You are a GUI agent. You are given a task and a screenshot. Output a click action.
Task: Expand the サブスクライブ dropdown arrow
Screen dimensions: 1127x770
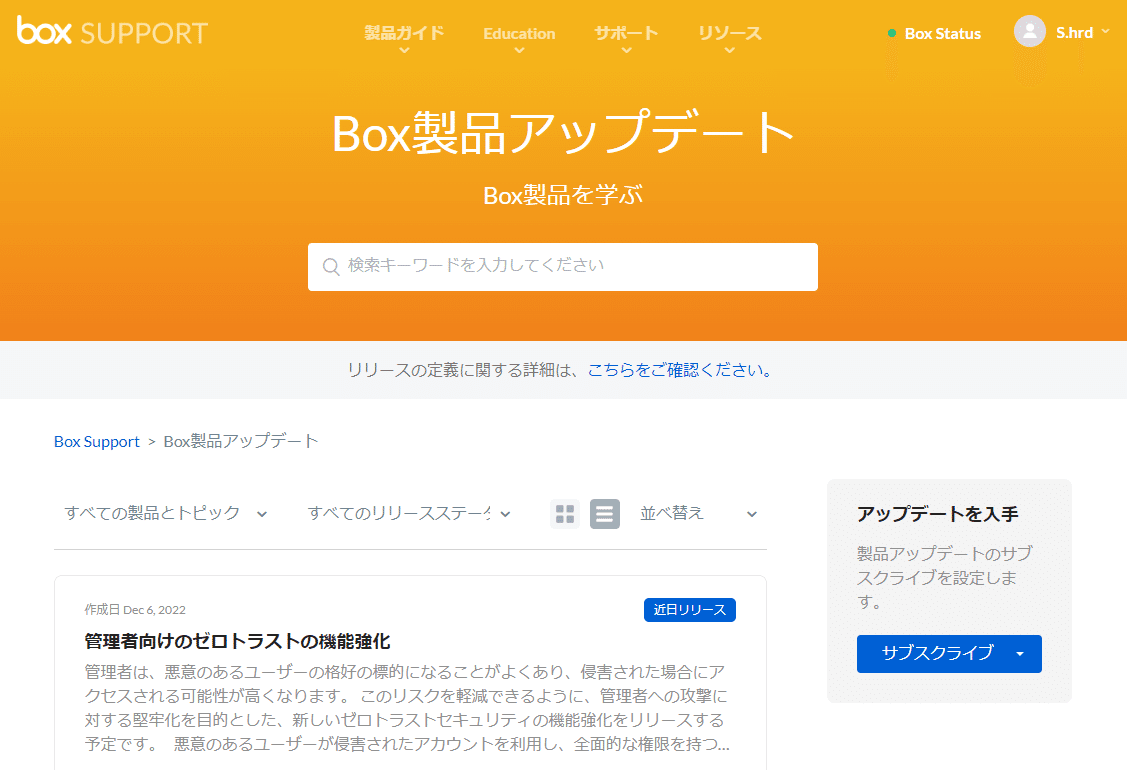pyautogui.click(x=1020, y=654)
